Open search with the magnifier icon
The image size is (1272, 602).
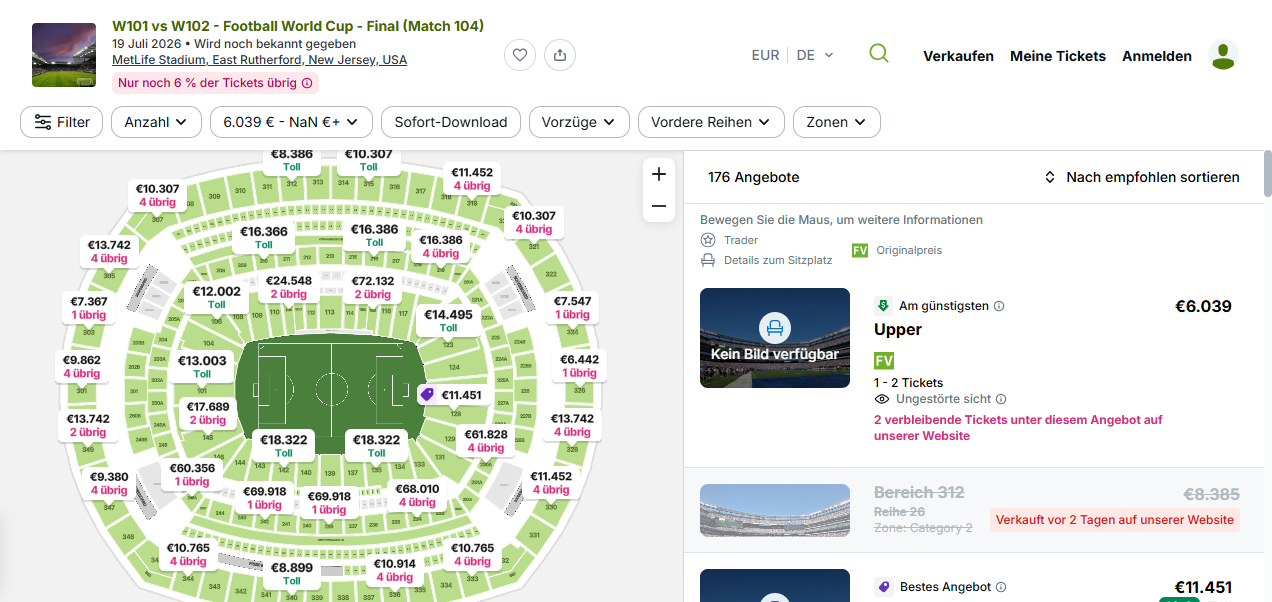click(x=879, y=54)
